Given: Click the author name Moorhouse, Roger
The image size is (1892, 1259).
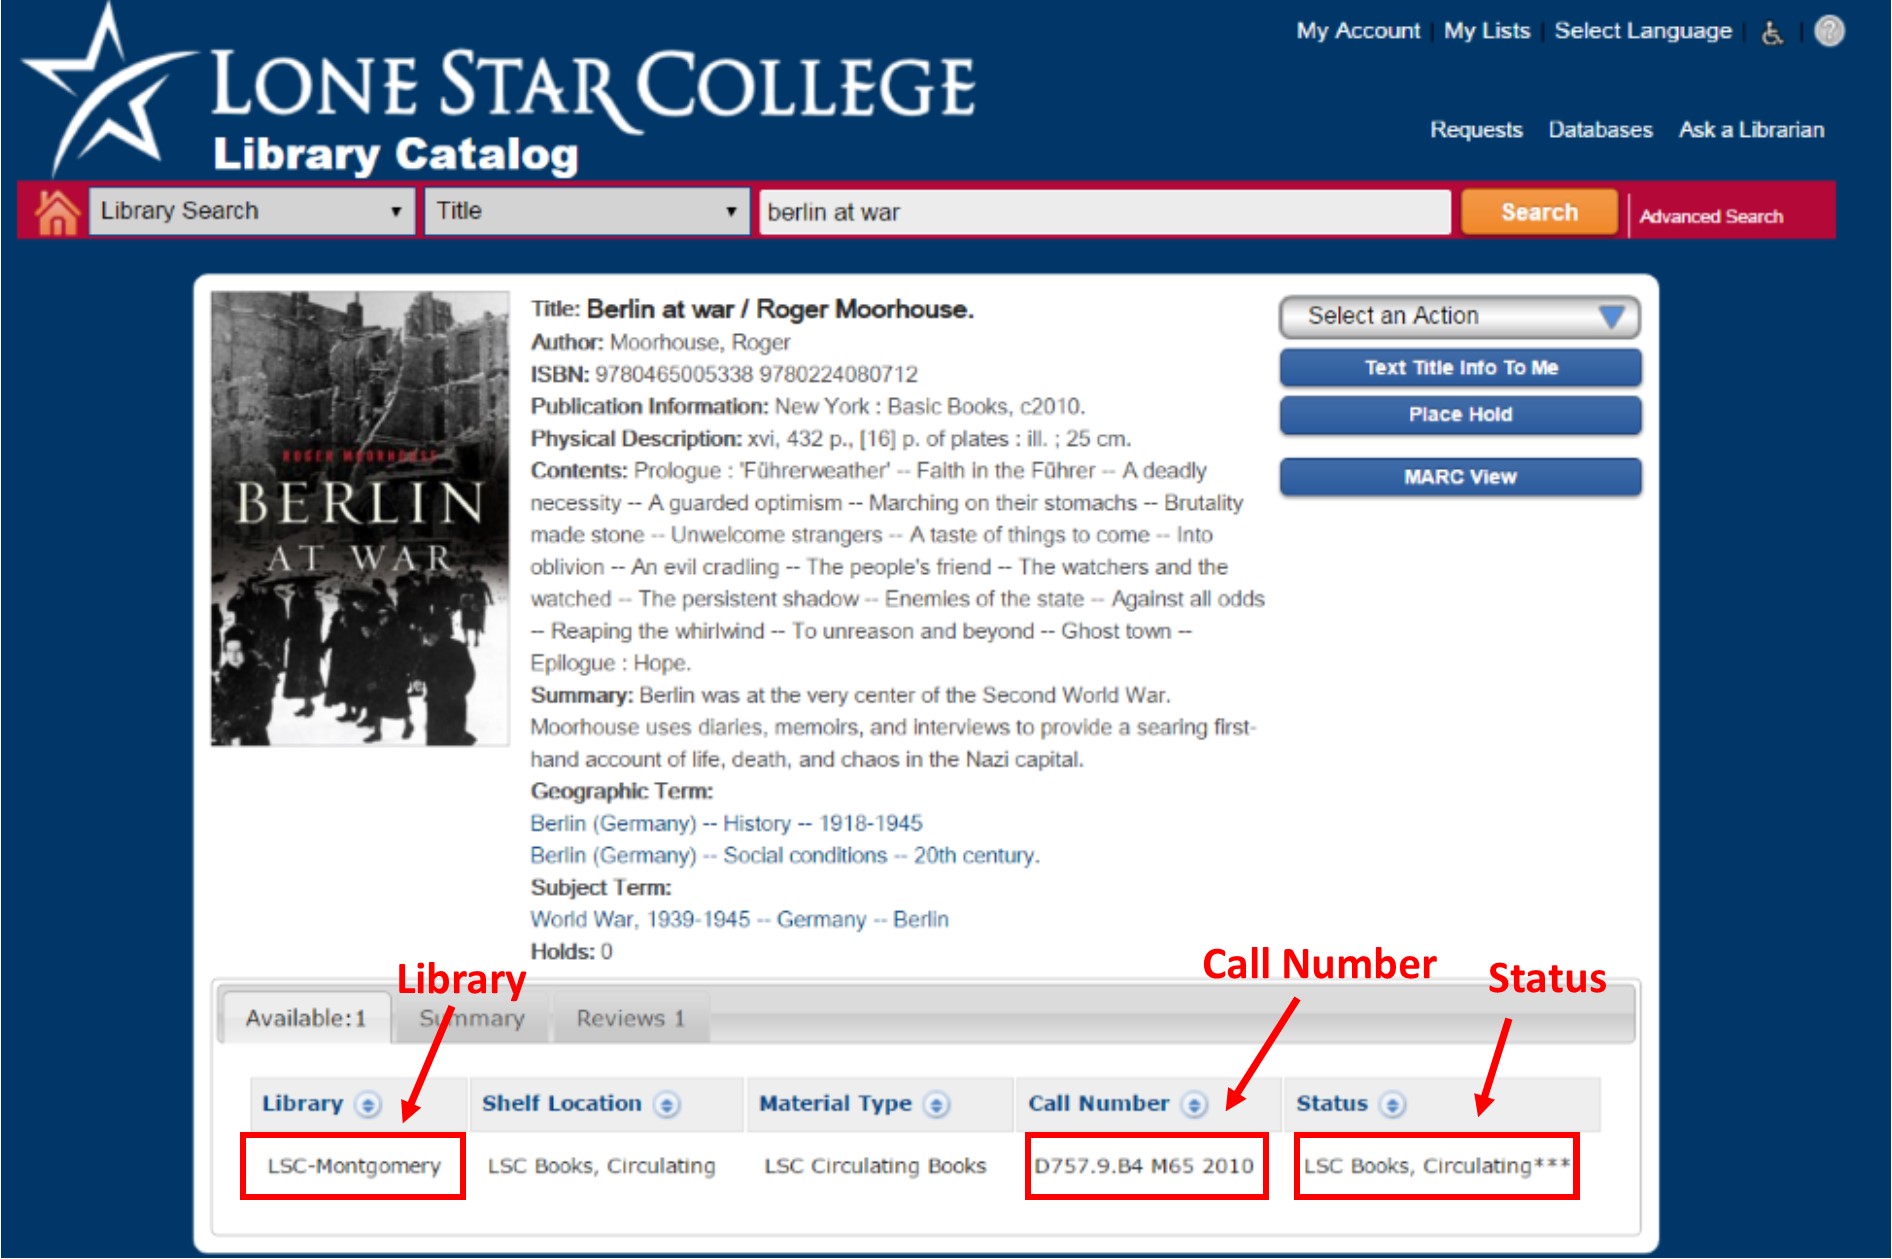Looking at the screenshot, I should point(700,343).
